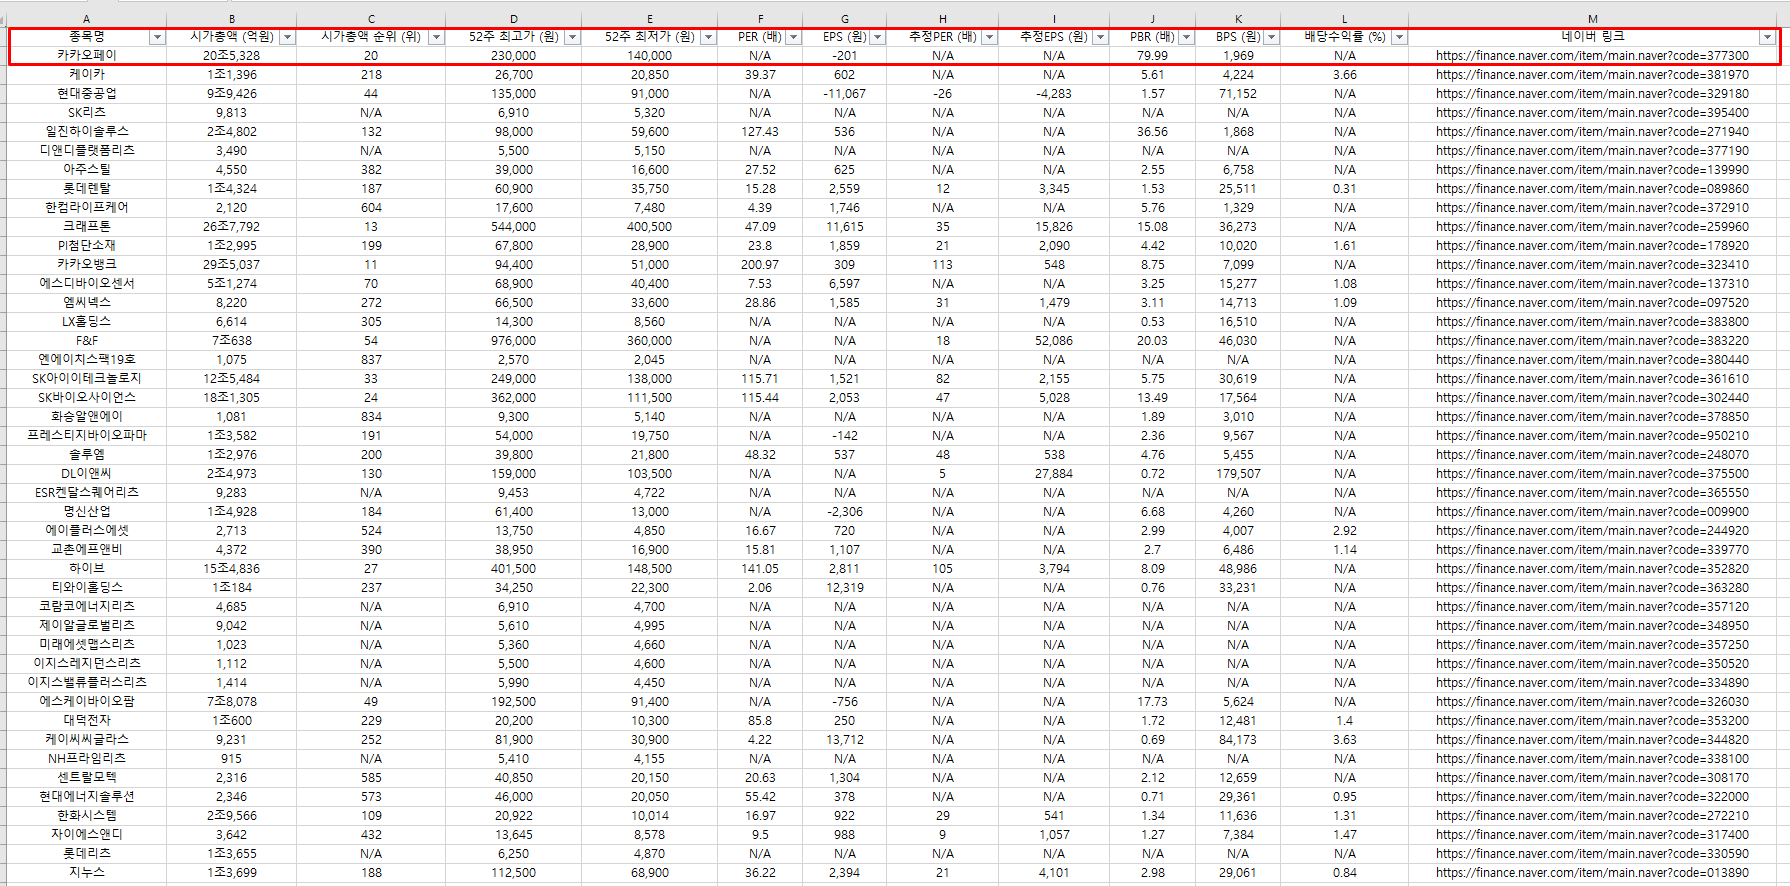Viewport: 1790px width, 886px height.
Task: Select the BPS cell 179,507
Action: (1238, 474)
